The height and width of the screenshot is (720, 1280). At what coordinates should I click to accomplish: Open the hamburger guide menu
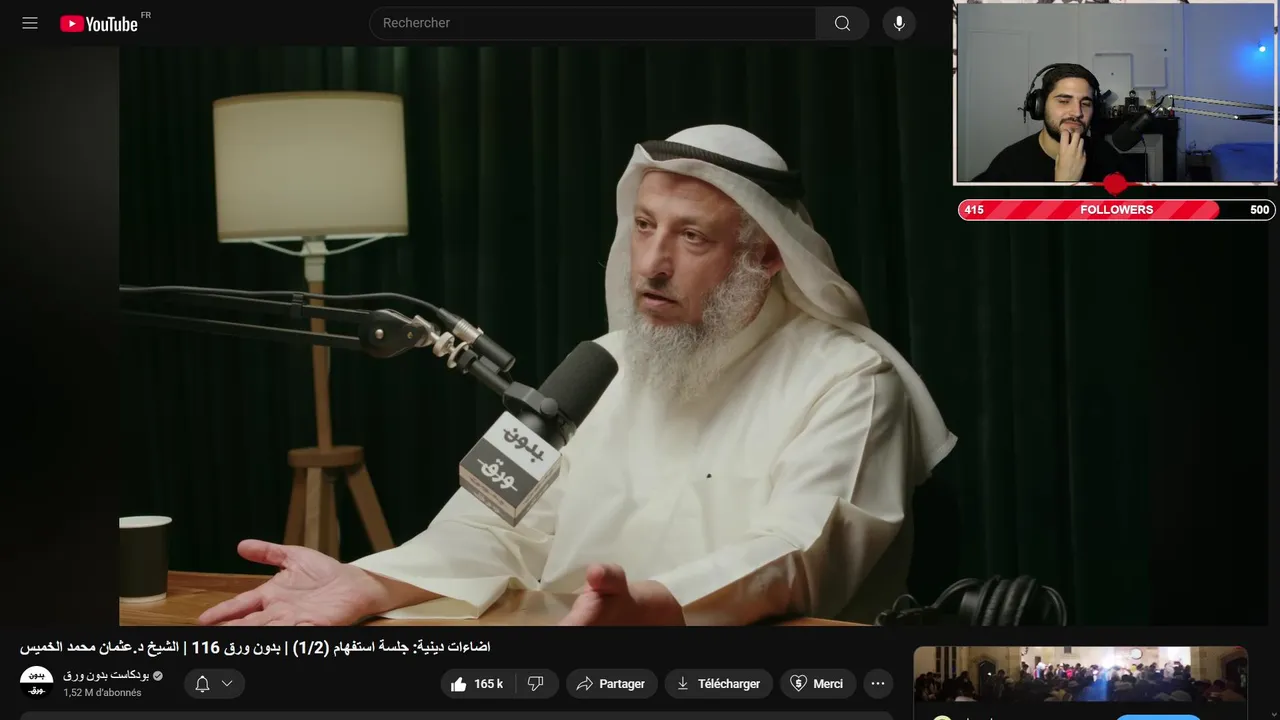point(30,23)
